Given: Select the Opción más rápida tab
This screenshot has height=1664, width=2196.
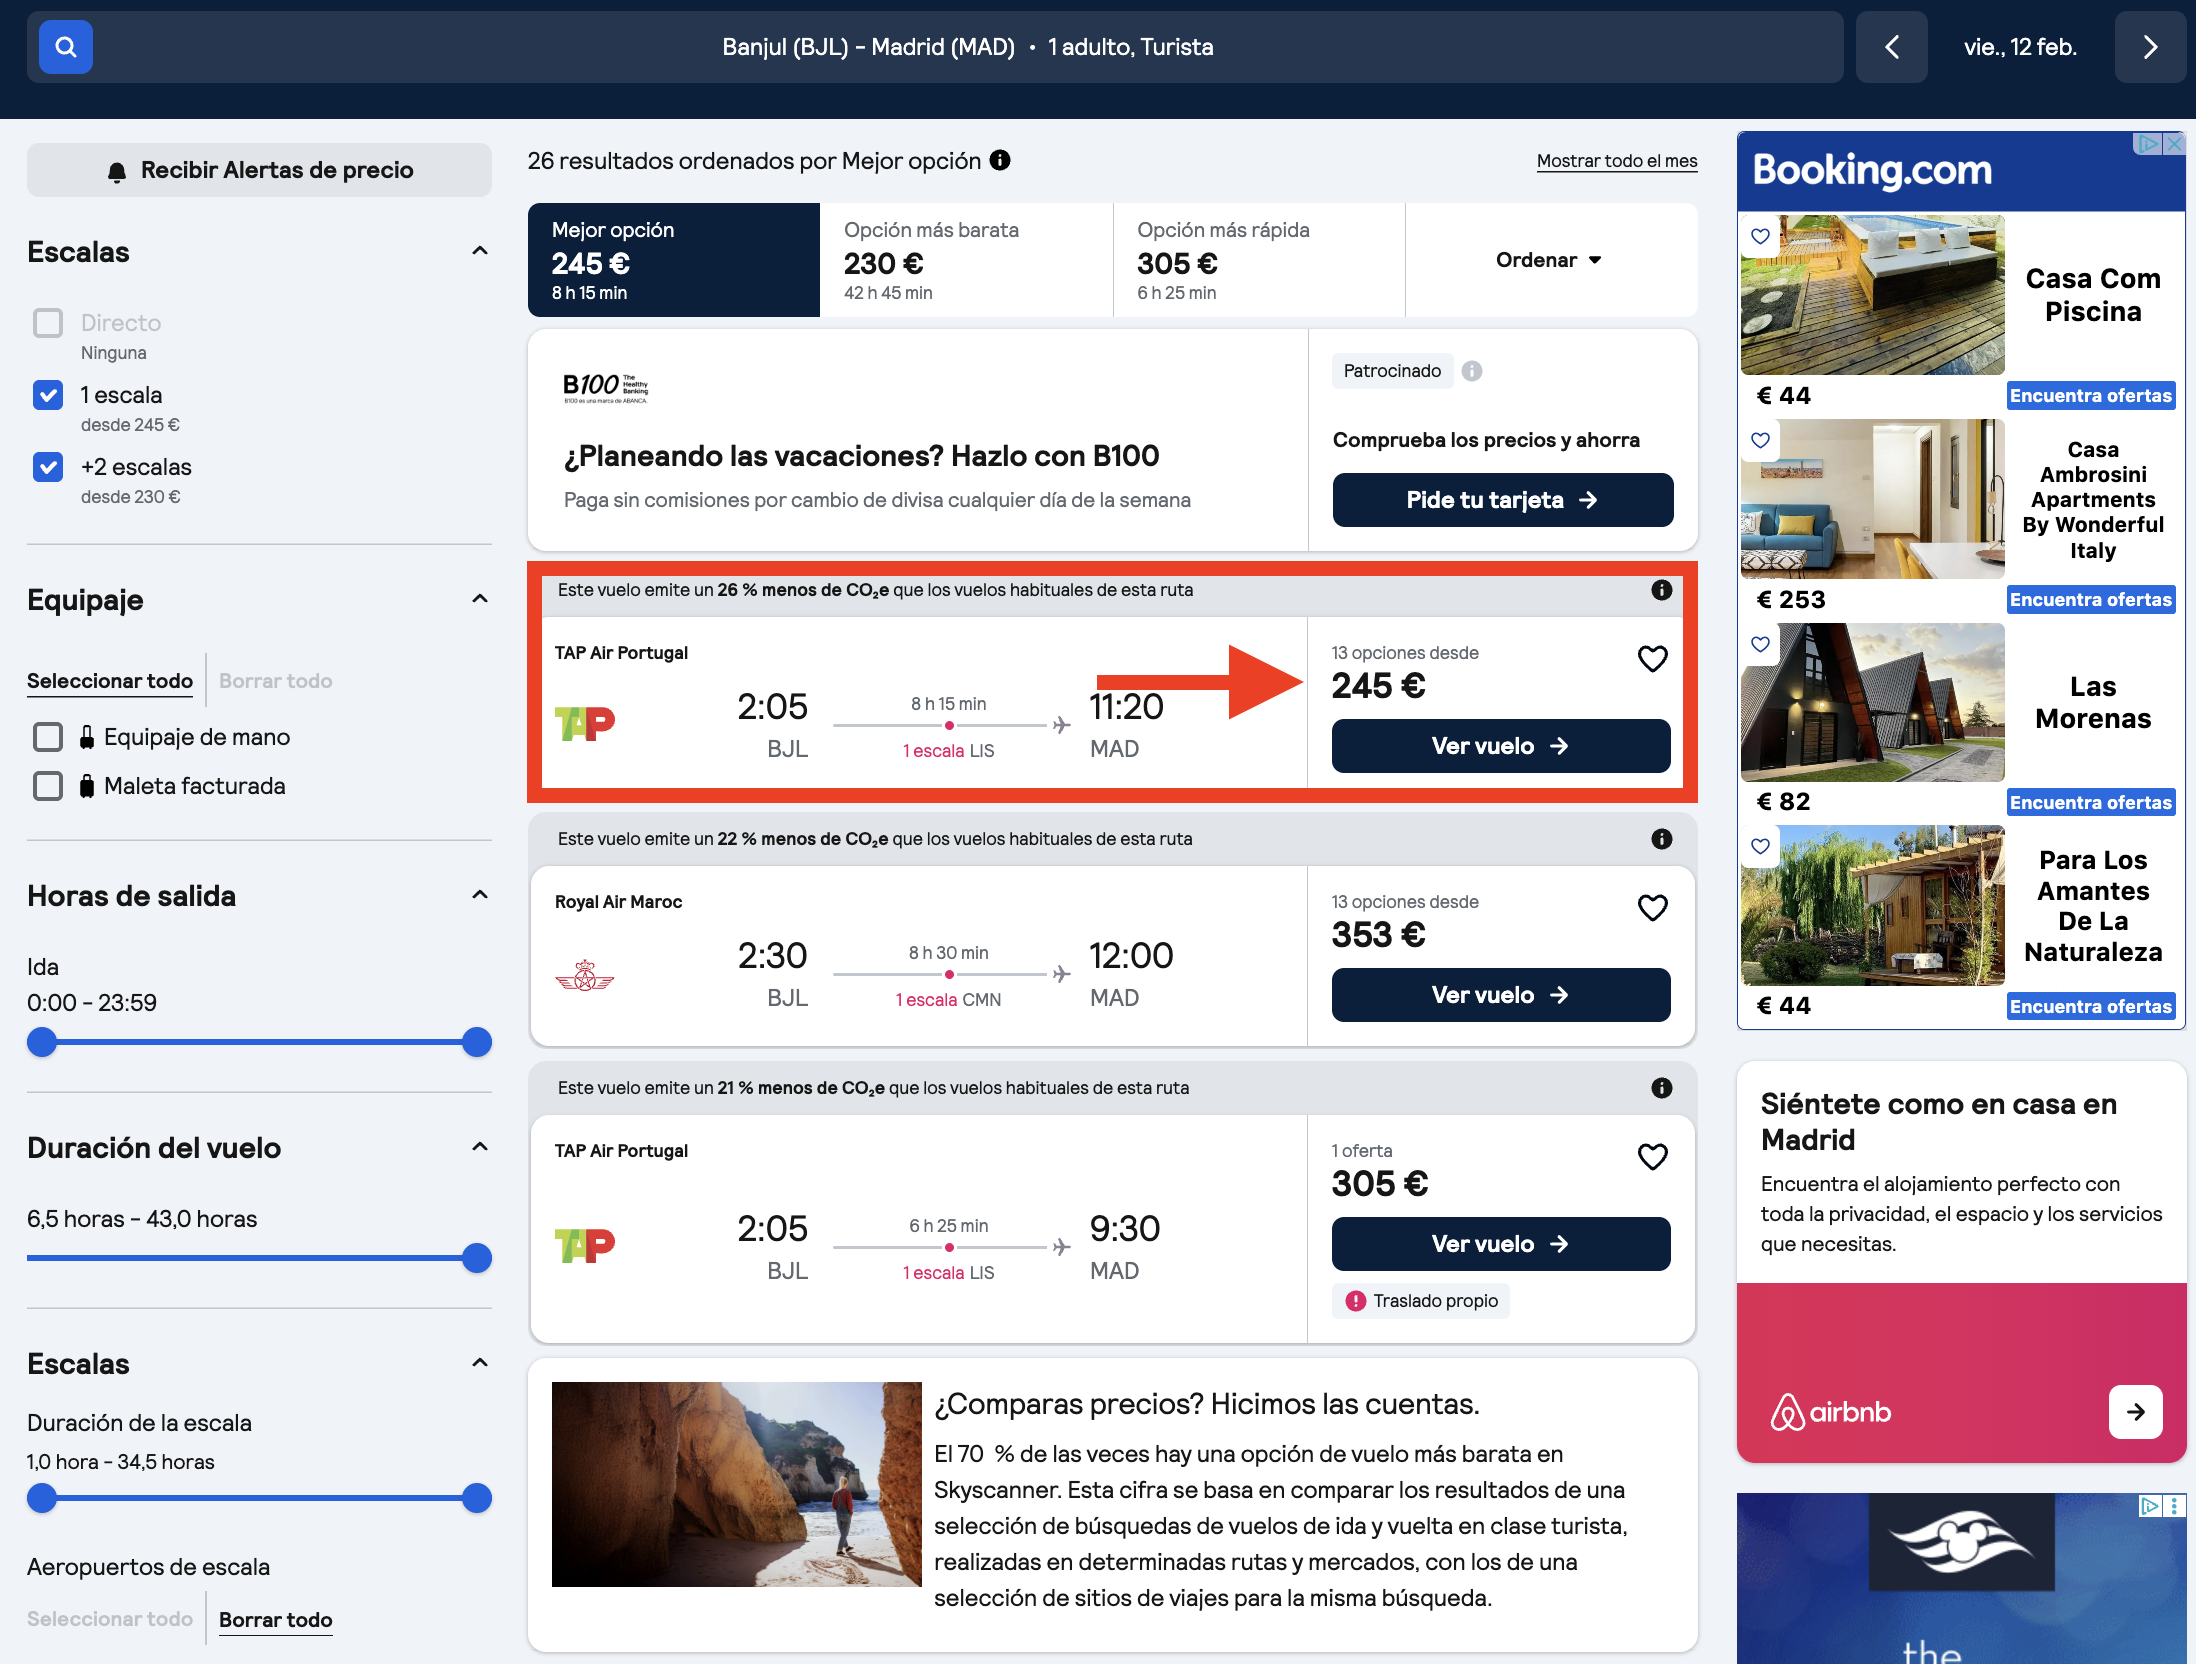Looking at the screenshot, I should pos(1259,260).
